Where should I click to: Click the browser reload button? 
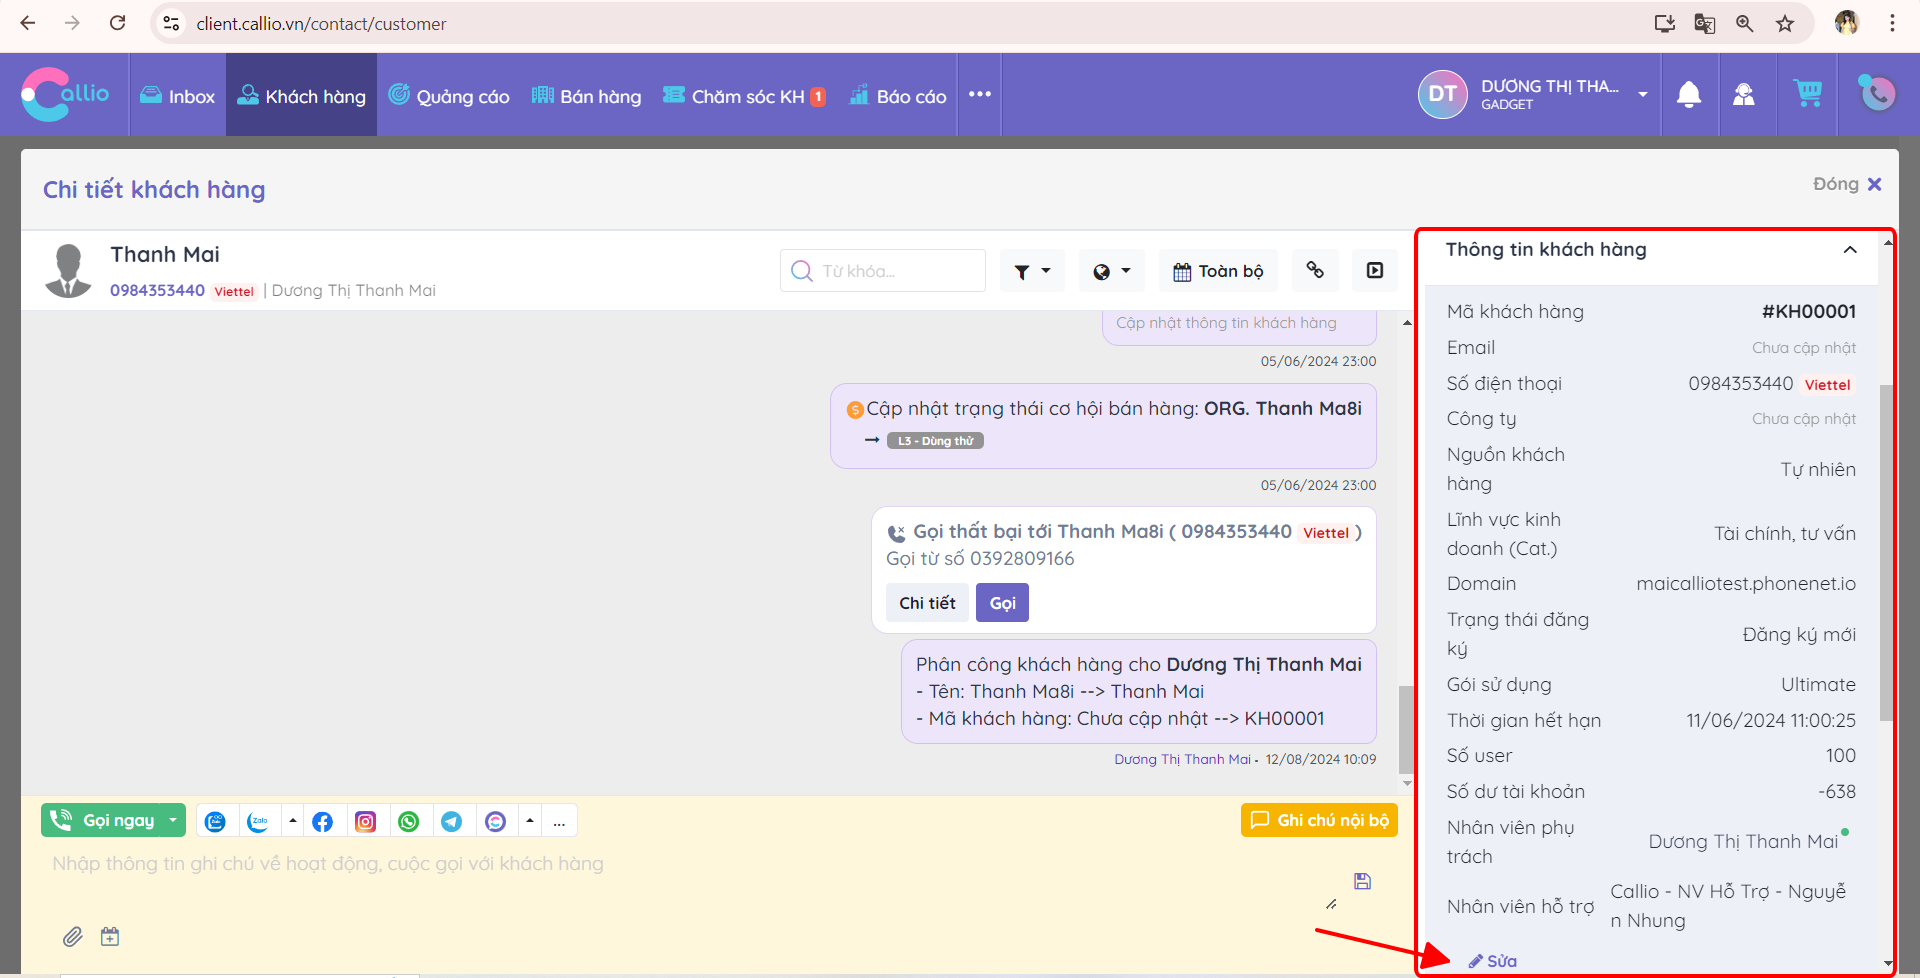(x=117, y=23)
